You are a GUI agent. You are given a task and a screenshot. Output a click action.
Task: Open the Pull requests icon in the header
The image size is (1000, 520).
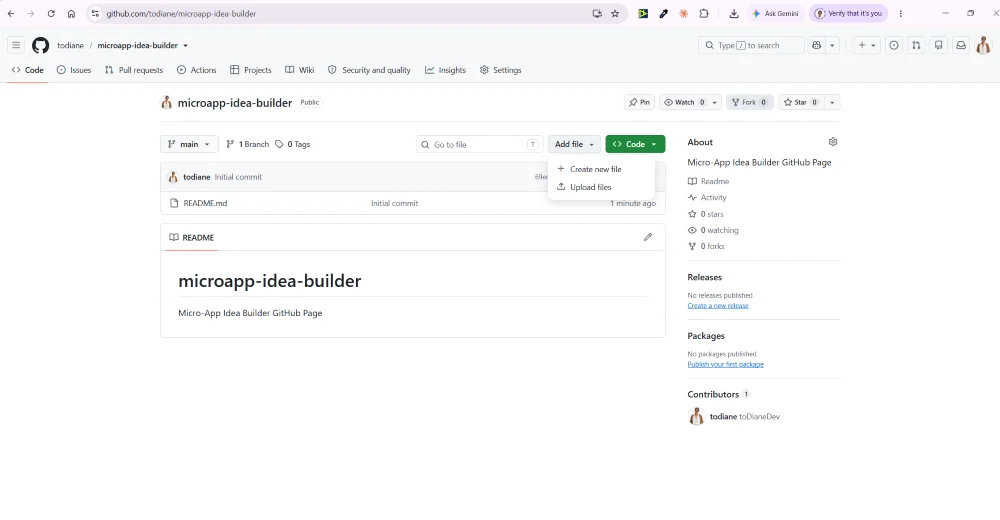point(916,45)
